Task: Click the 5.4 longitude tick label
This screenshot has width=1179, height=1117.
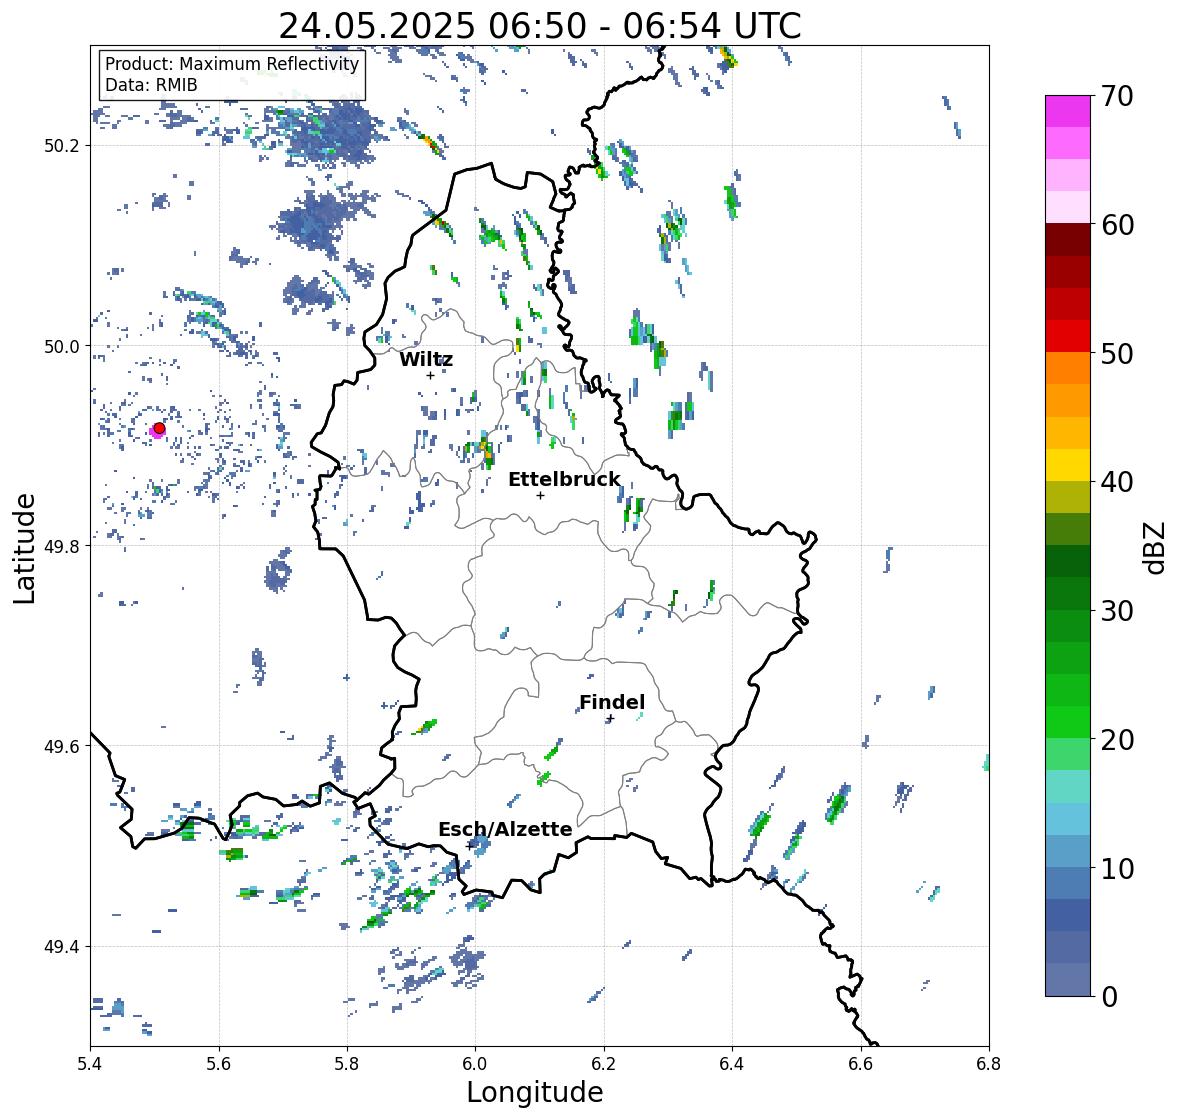Action: [90, 1064]
